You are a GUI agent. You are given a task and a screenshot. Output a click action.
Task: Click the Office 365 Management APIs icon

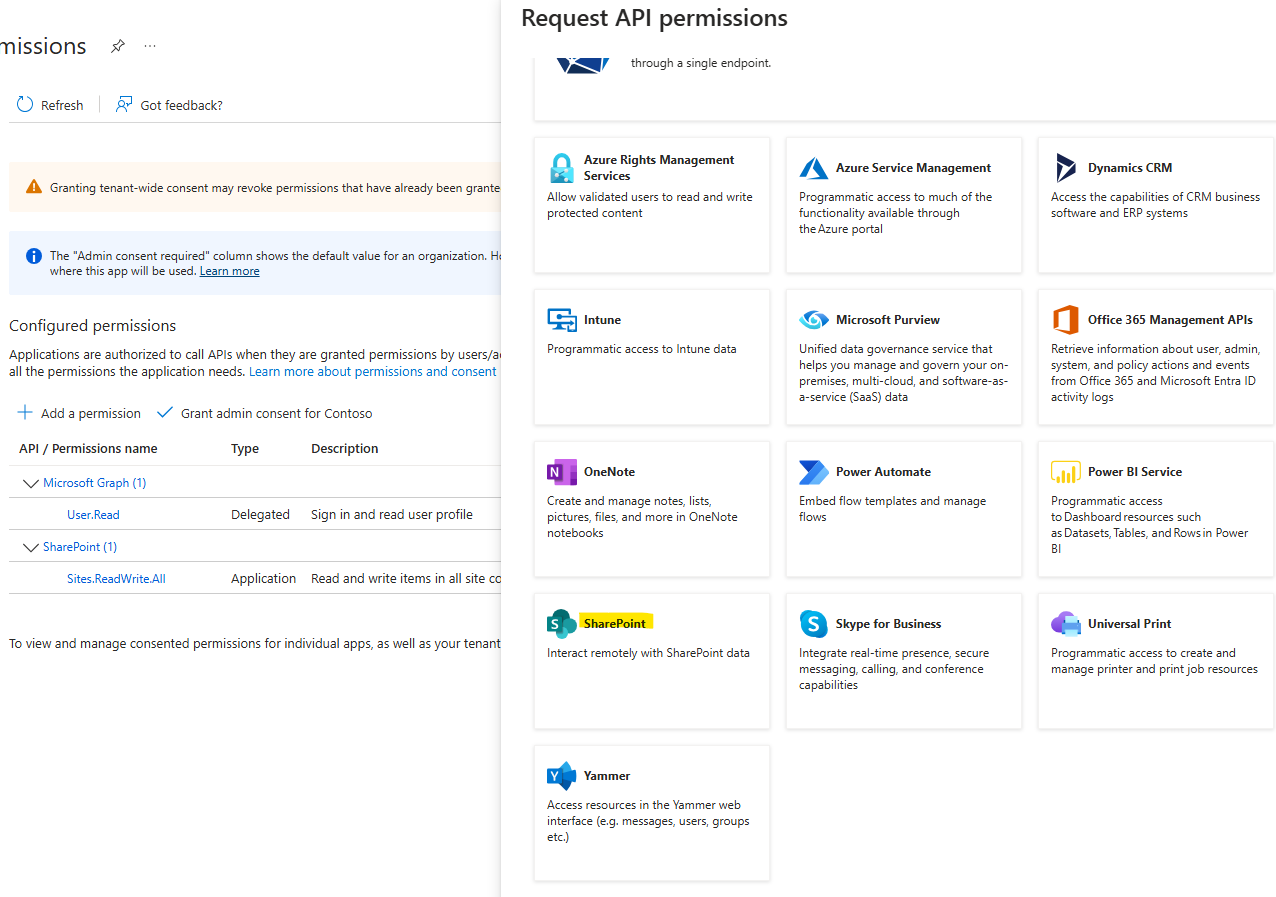tap(1066, 320)
